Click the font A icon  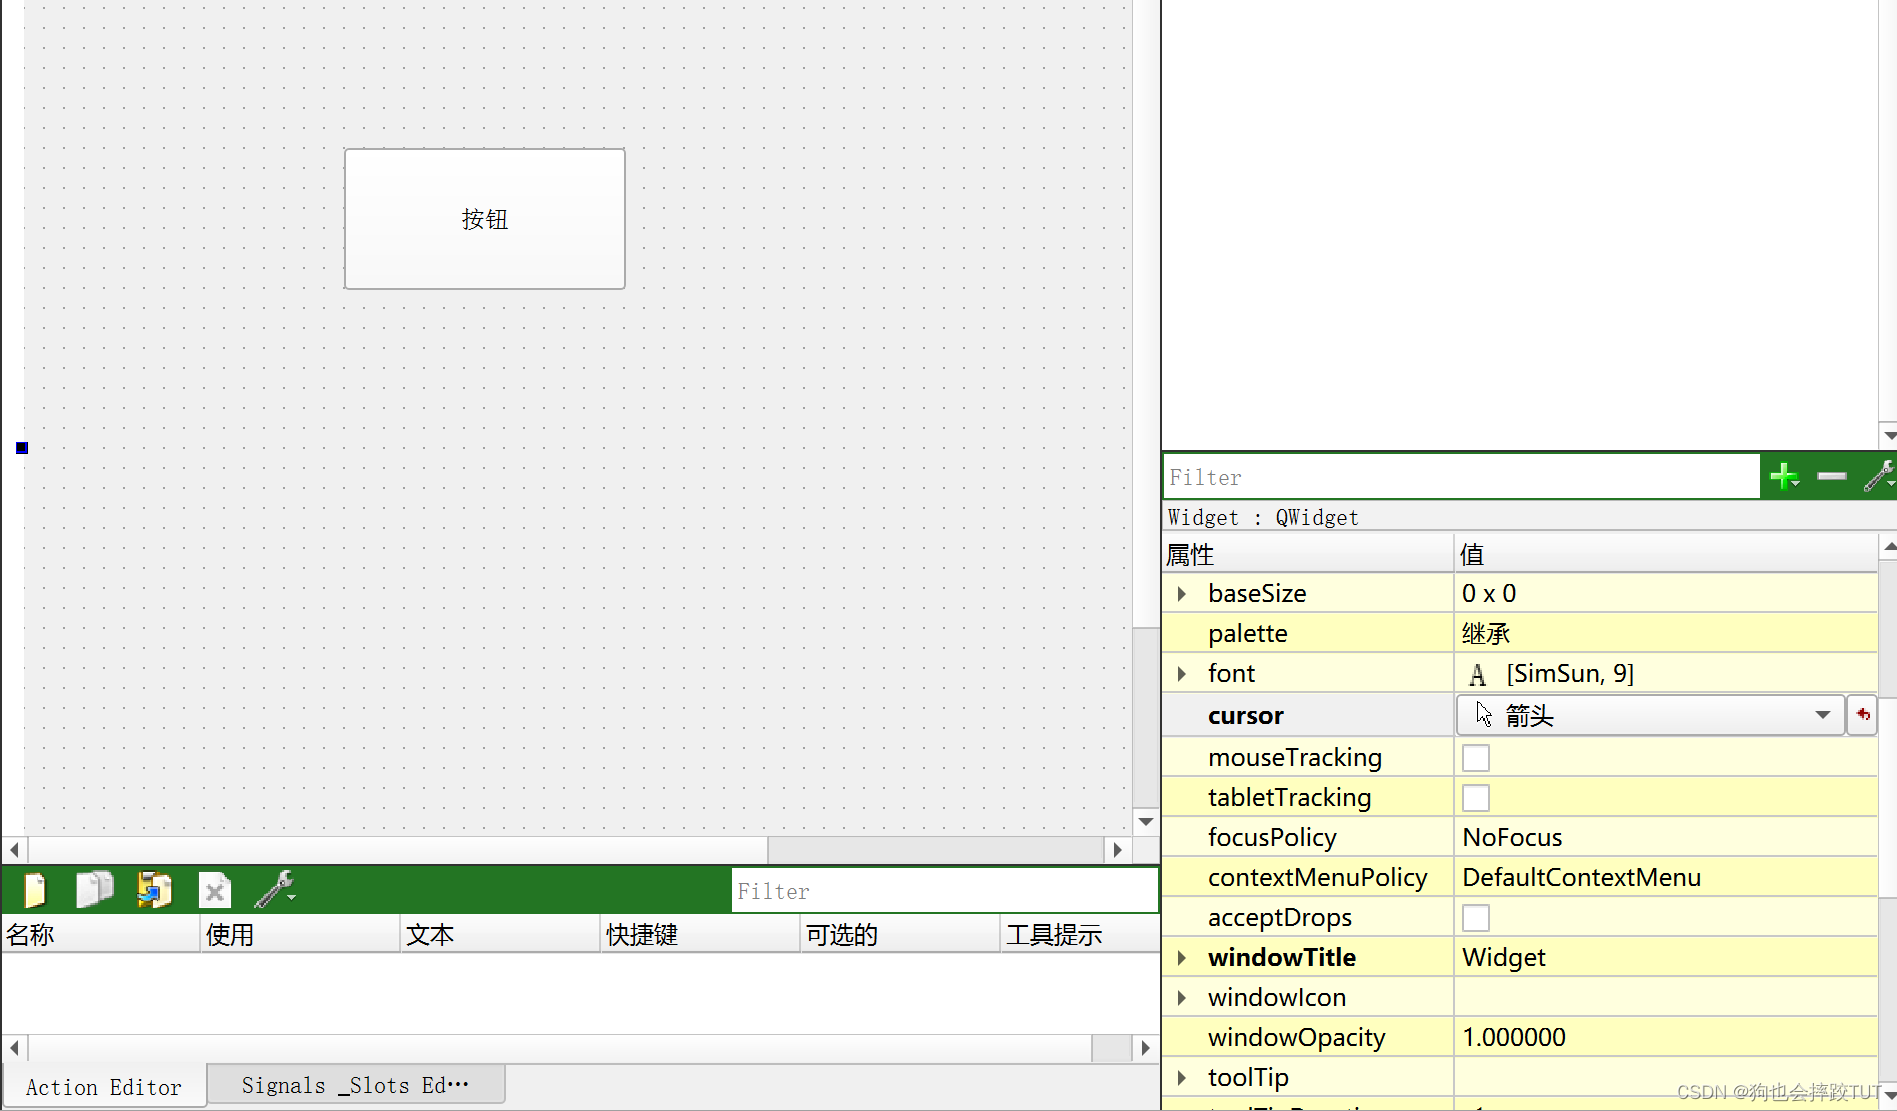(x=1477, y=675)
